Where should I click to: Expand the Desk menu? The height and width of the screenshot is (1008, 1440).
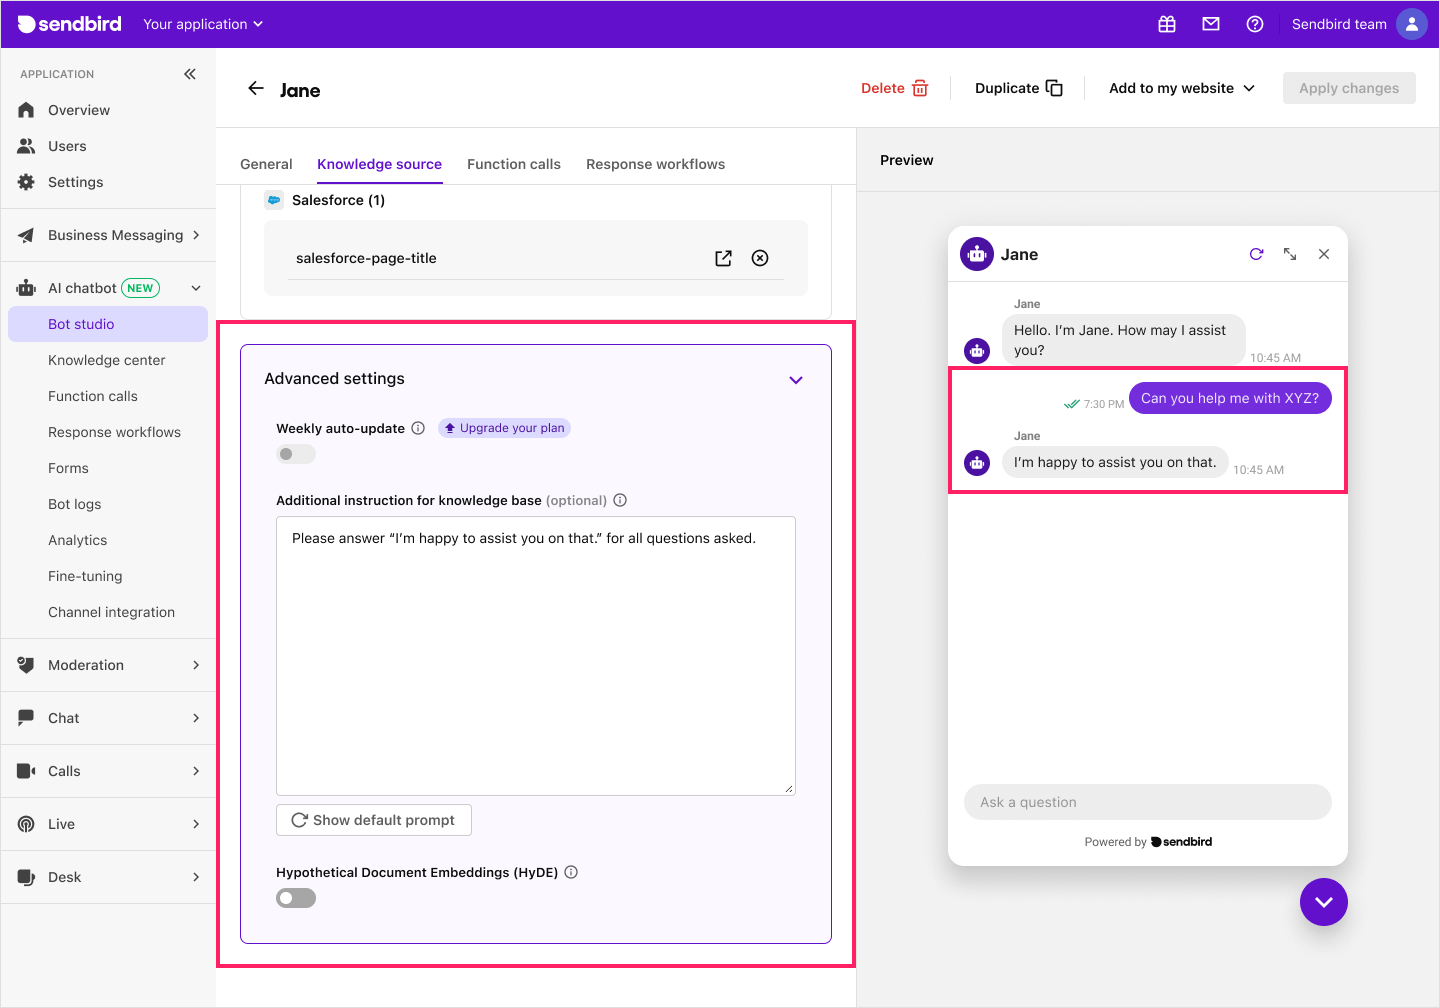(196, 877)
